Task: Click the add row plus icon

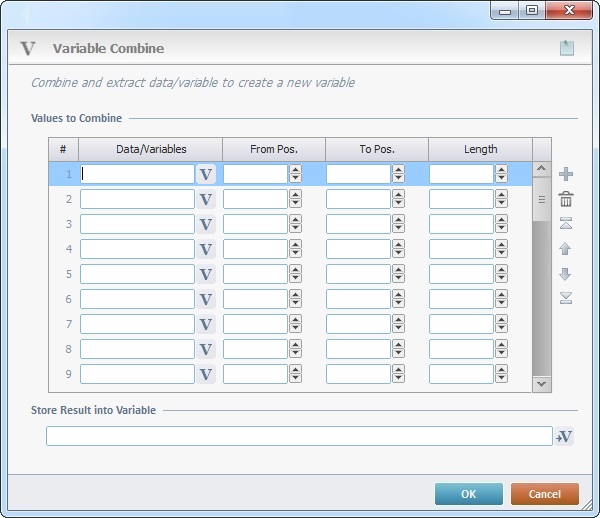Action: click(566, 174)
